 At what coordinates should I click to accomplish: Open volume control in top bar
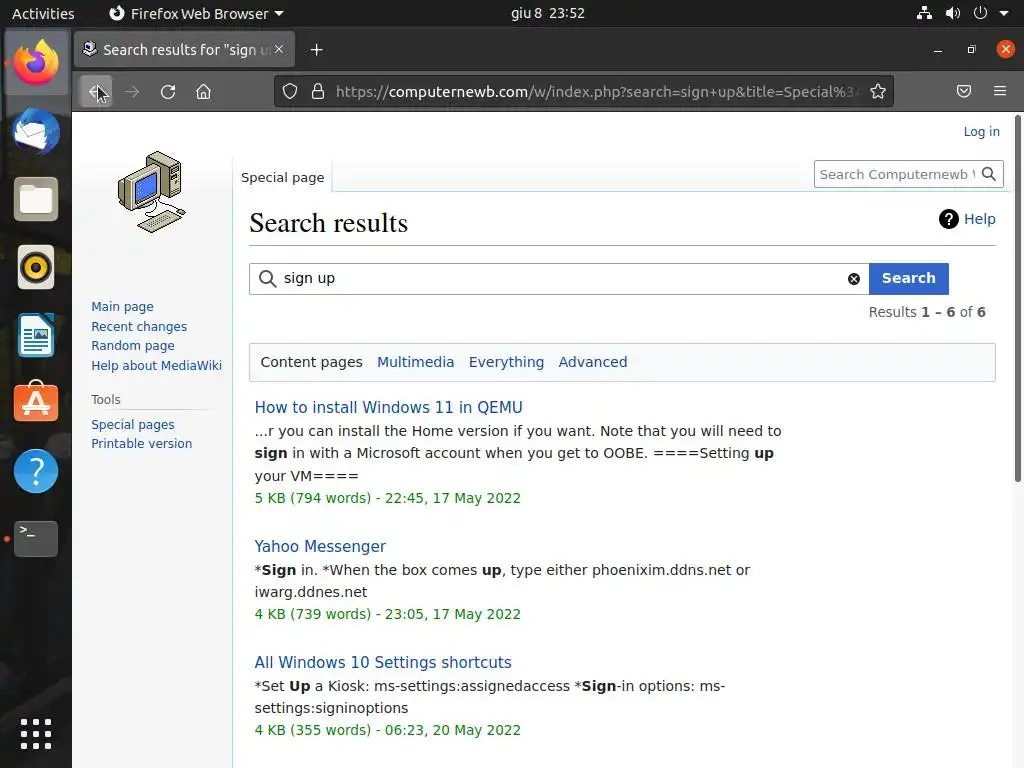pyautogui.click(x=953, y=13)
